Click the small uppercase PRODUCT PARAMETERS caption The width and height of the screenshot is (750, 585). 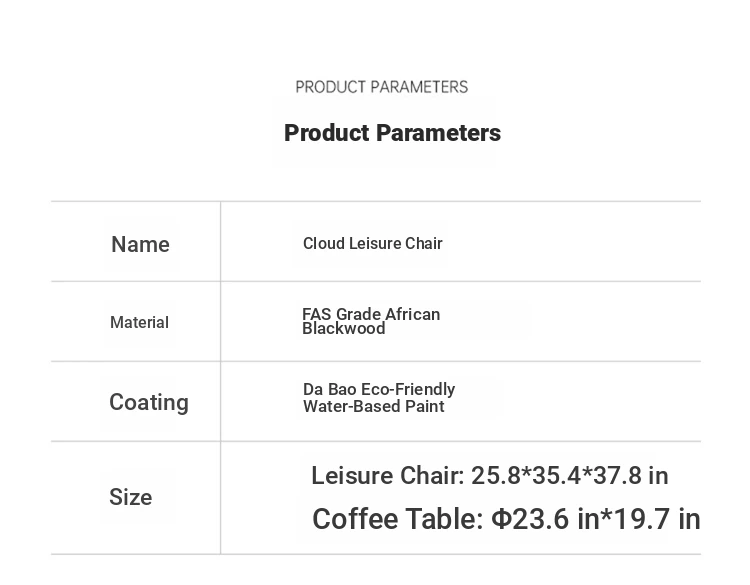tap(381, 87)
